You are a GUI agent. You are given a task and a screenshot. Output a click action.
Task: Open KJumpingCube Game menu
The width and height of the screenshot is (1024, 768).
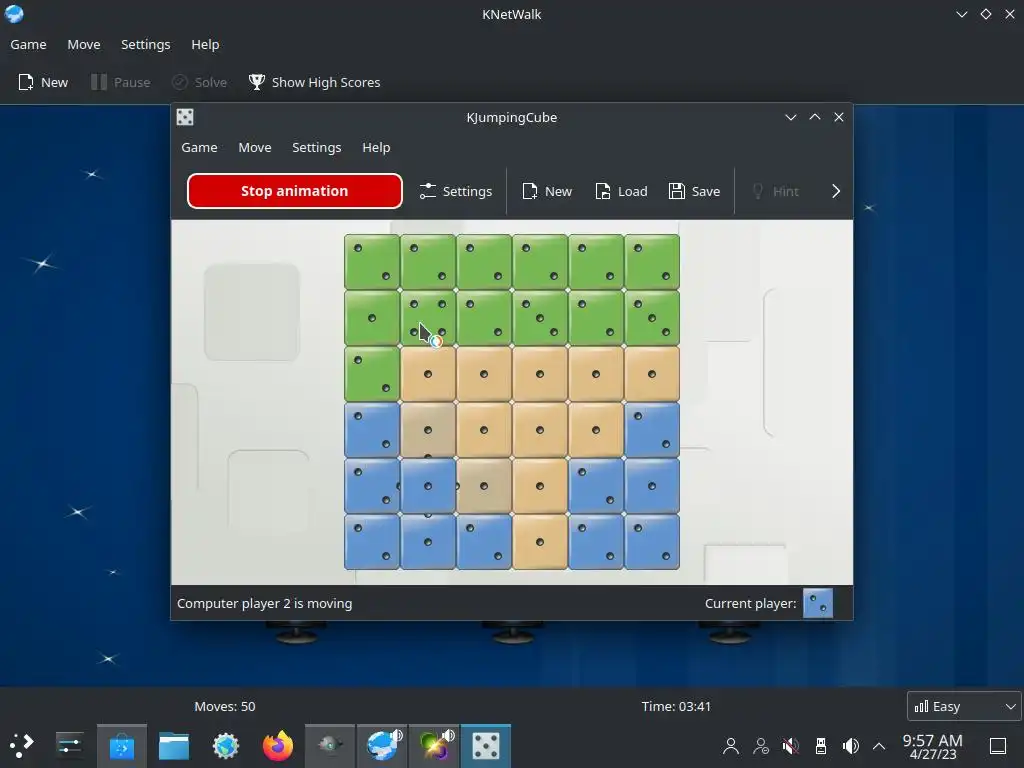199,148
